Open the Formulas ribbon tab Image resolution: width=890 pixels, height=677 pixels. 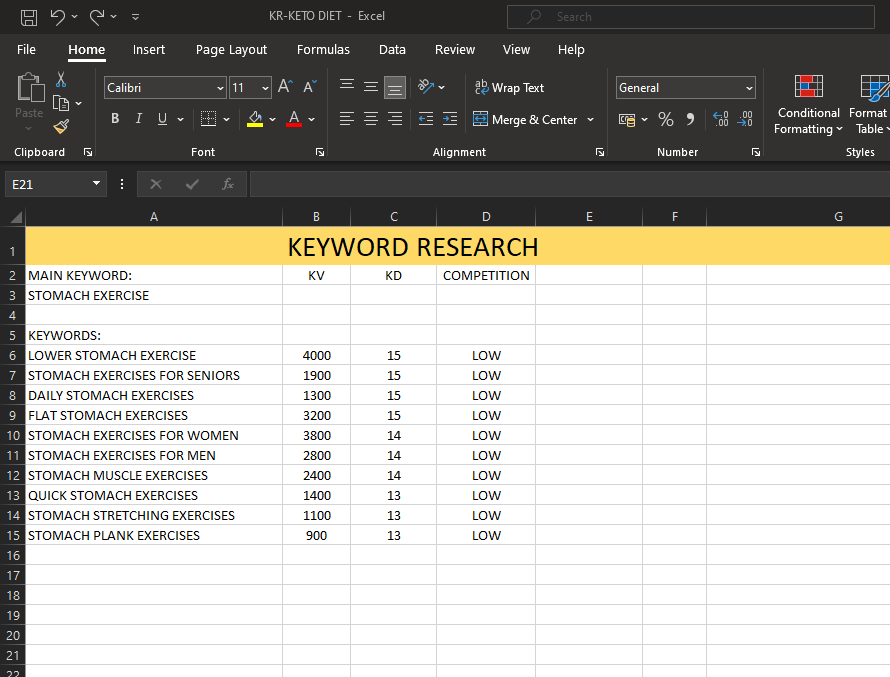pyautogui.click(x=323, y=50)
